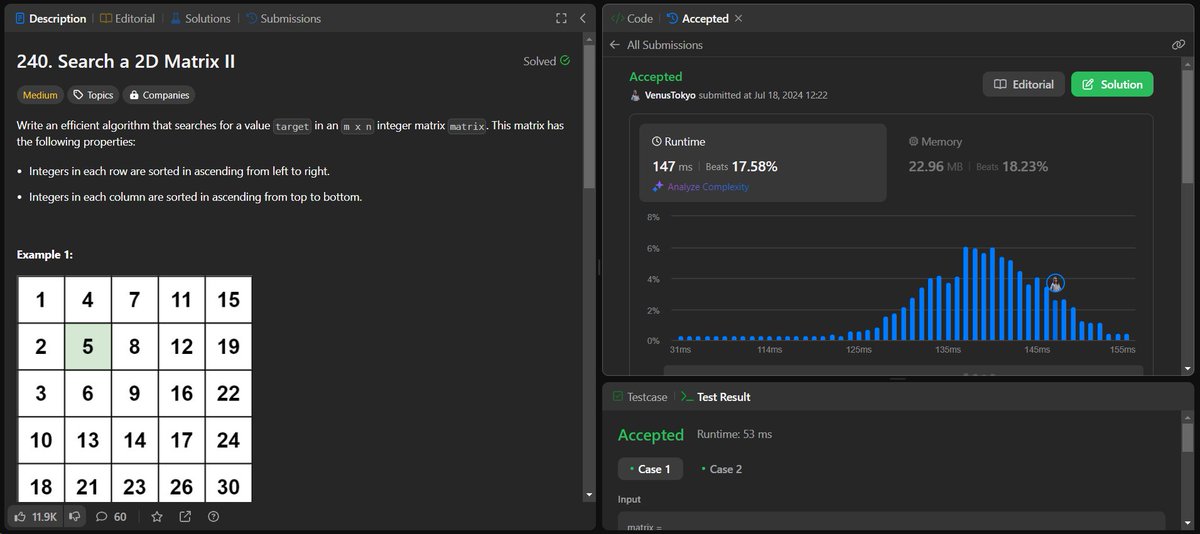1200x534 pixels.
Task: Open the Solutions tab
Action: [200, 18]
